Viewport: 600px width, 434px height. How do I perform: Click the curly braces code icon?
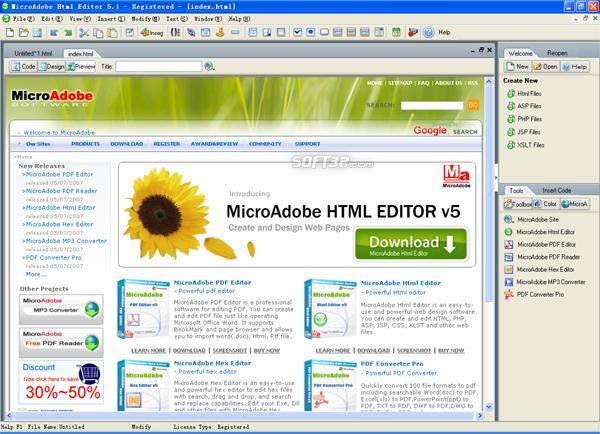[175, 33]
